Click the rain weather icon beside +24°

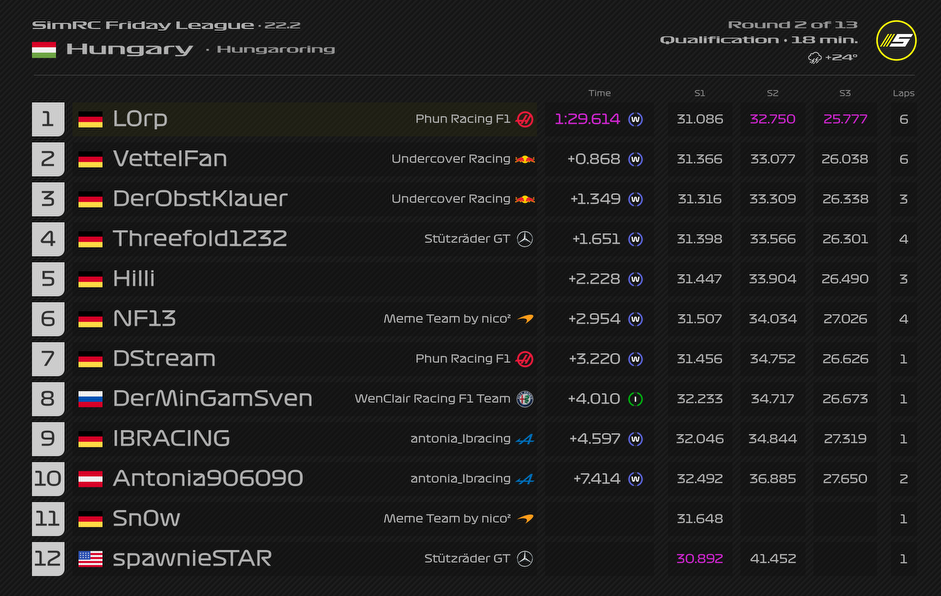click(x=815, y=58)
